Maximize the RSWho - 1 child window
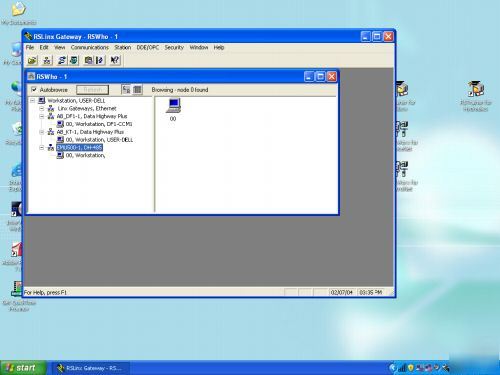 (320, 77)
